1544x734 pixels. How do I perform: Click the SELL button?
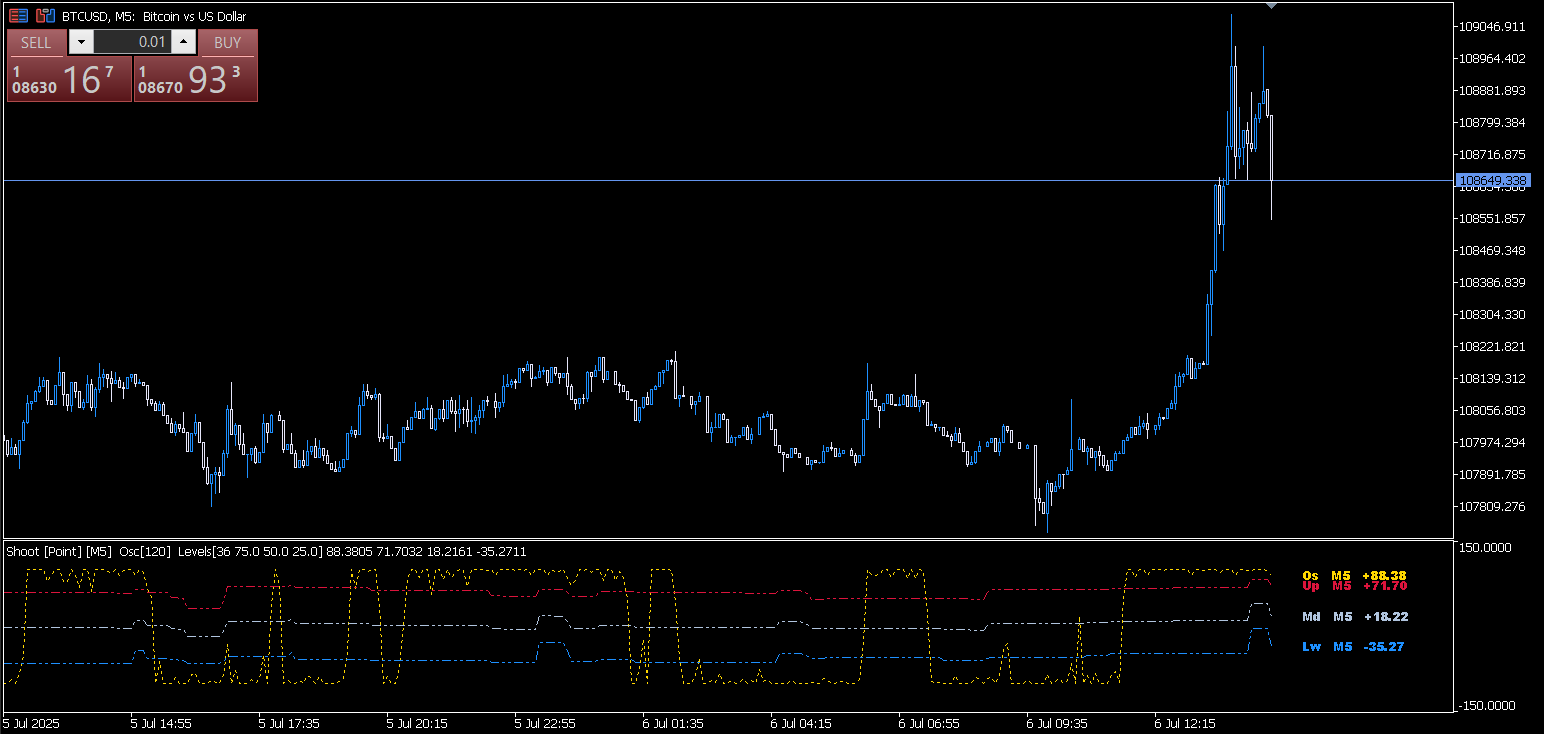click(x=36, y=42)
